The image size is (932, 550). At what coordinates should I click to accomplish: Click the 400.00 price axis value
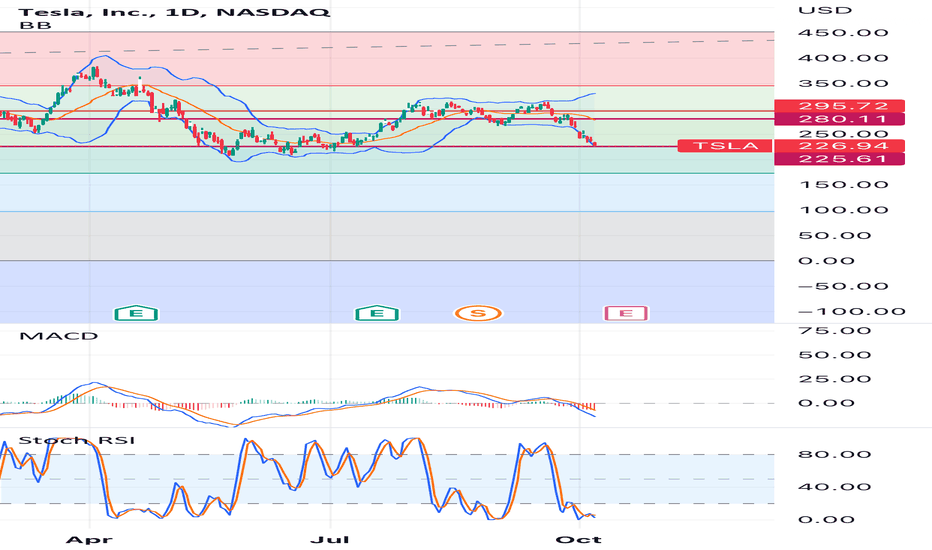(x=843, y=58)
